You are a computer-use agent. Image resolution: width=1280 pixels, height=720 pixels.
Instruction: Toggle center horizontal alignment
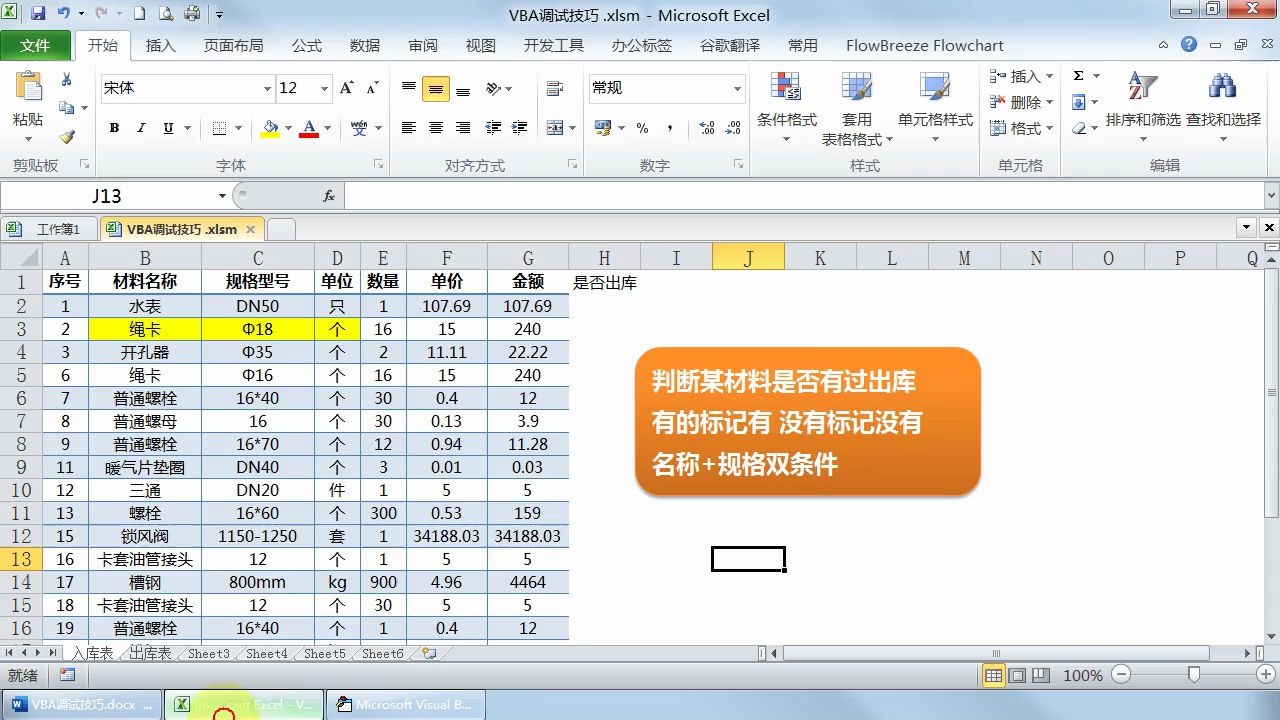click(435, 128)
